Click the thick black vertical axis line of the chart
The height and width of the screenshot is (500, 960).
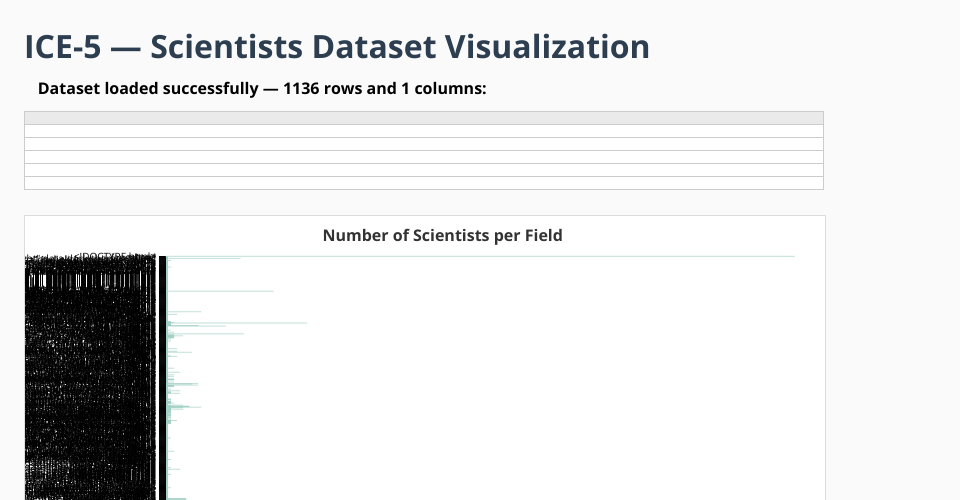coord(162,380)
